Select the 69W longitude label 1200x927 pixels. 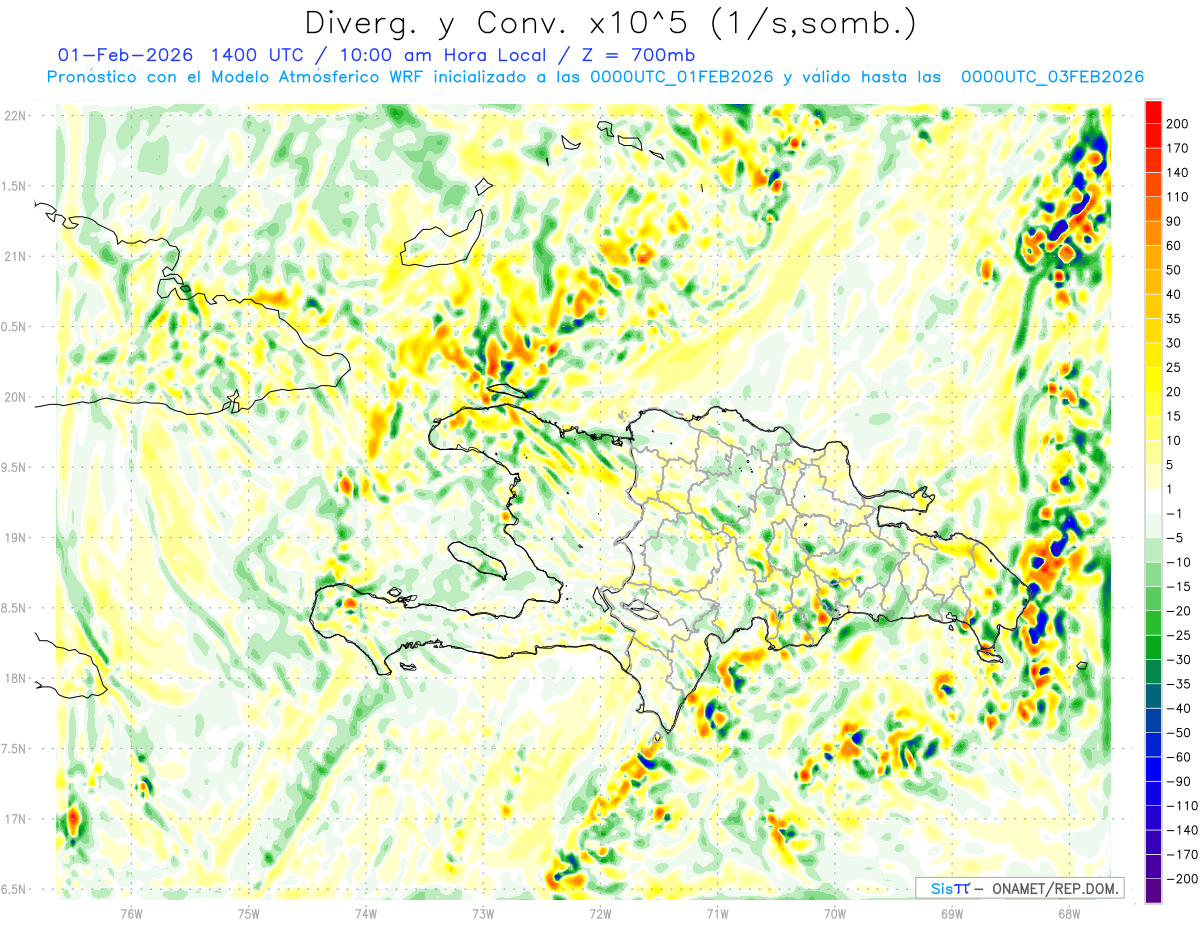tap(952, 913)
